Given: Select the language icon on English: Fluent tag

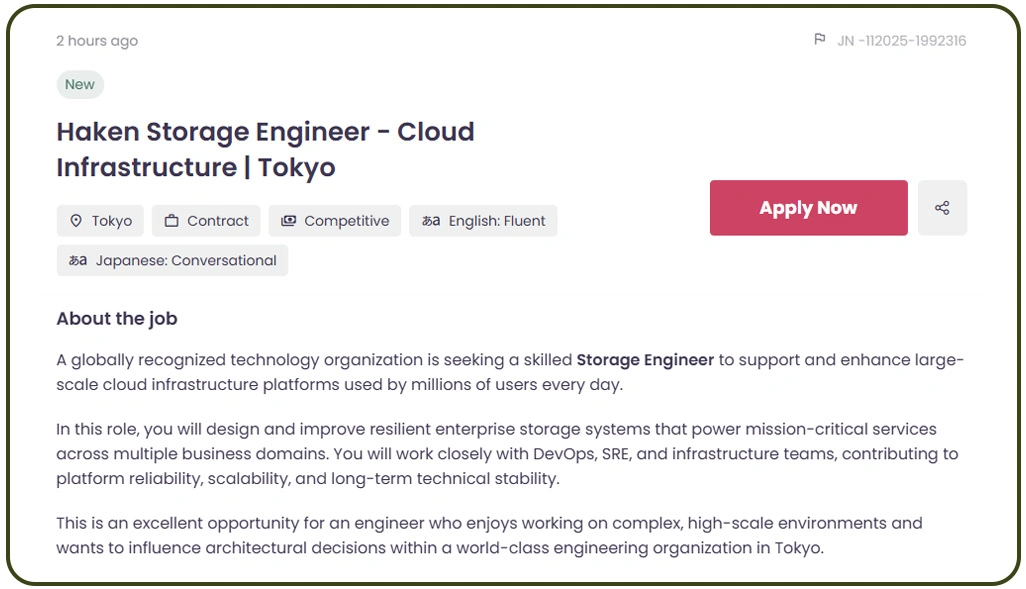Looking at the screenshot, I should pyautogui.click(x=430, y=221).
